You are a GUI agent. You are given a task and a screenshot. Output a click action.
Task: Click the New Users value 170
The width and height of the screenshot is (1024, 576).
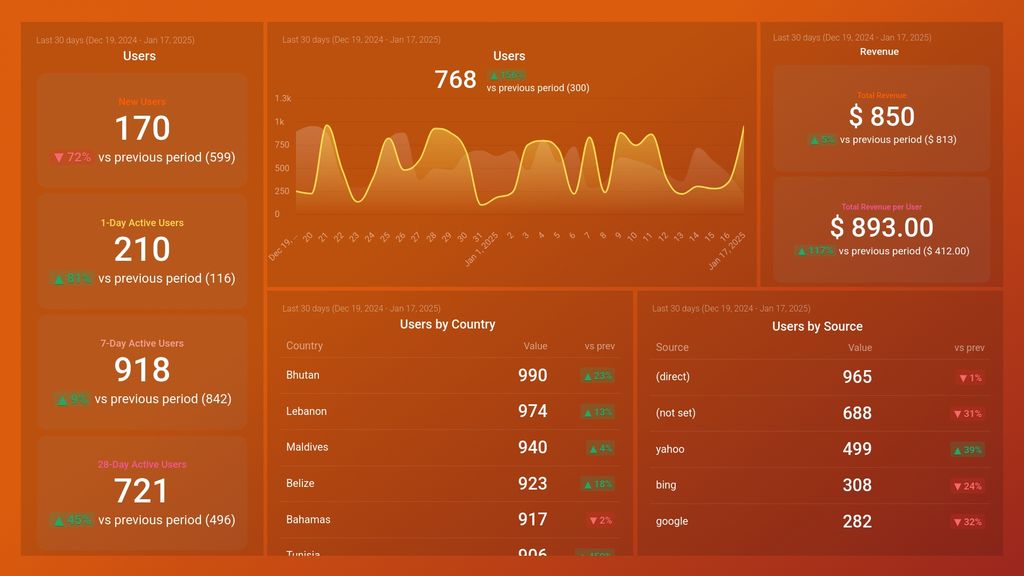(142, 128)
